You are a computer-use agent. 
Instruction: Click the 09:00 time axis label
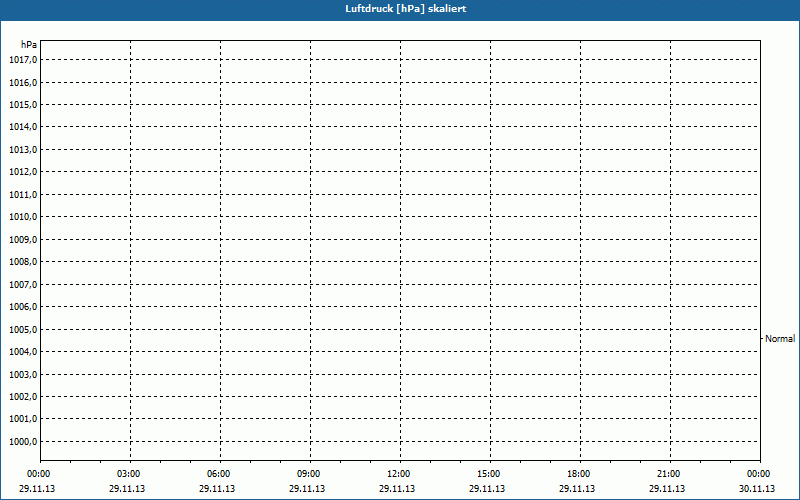[x=309, y=474]
